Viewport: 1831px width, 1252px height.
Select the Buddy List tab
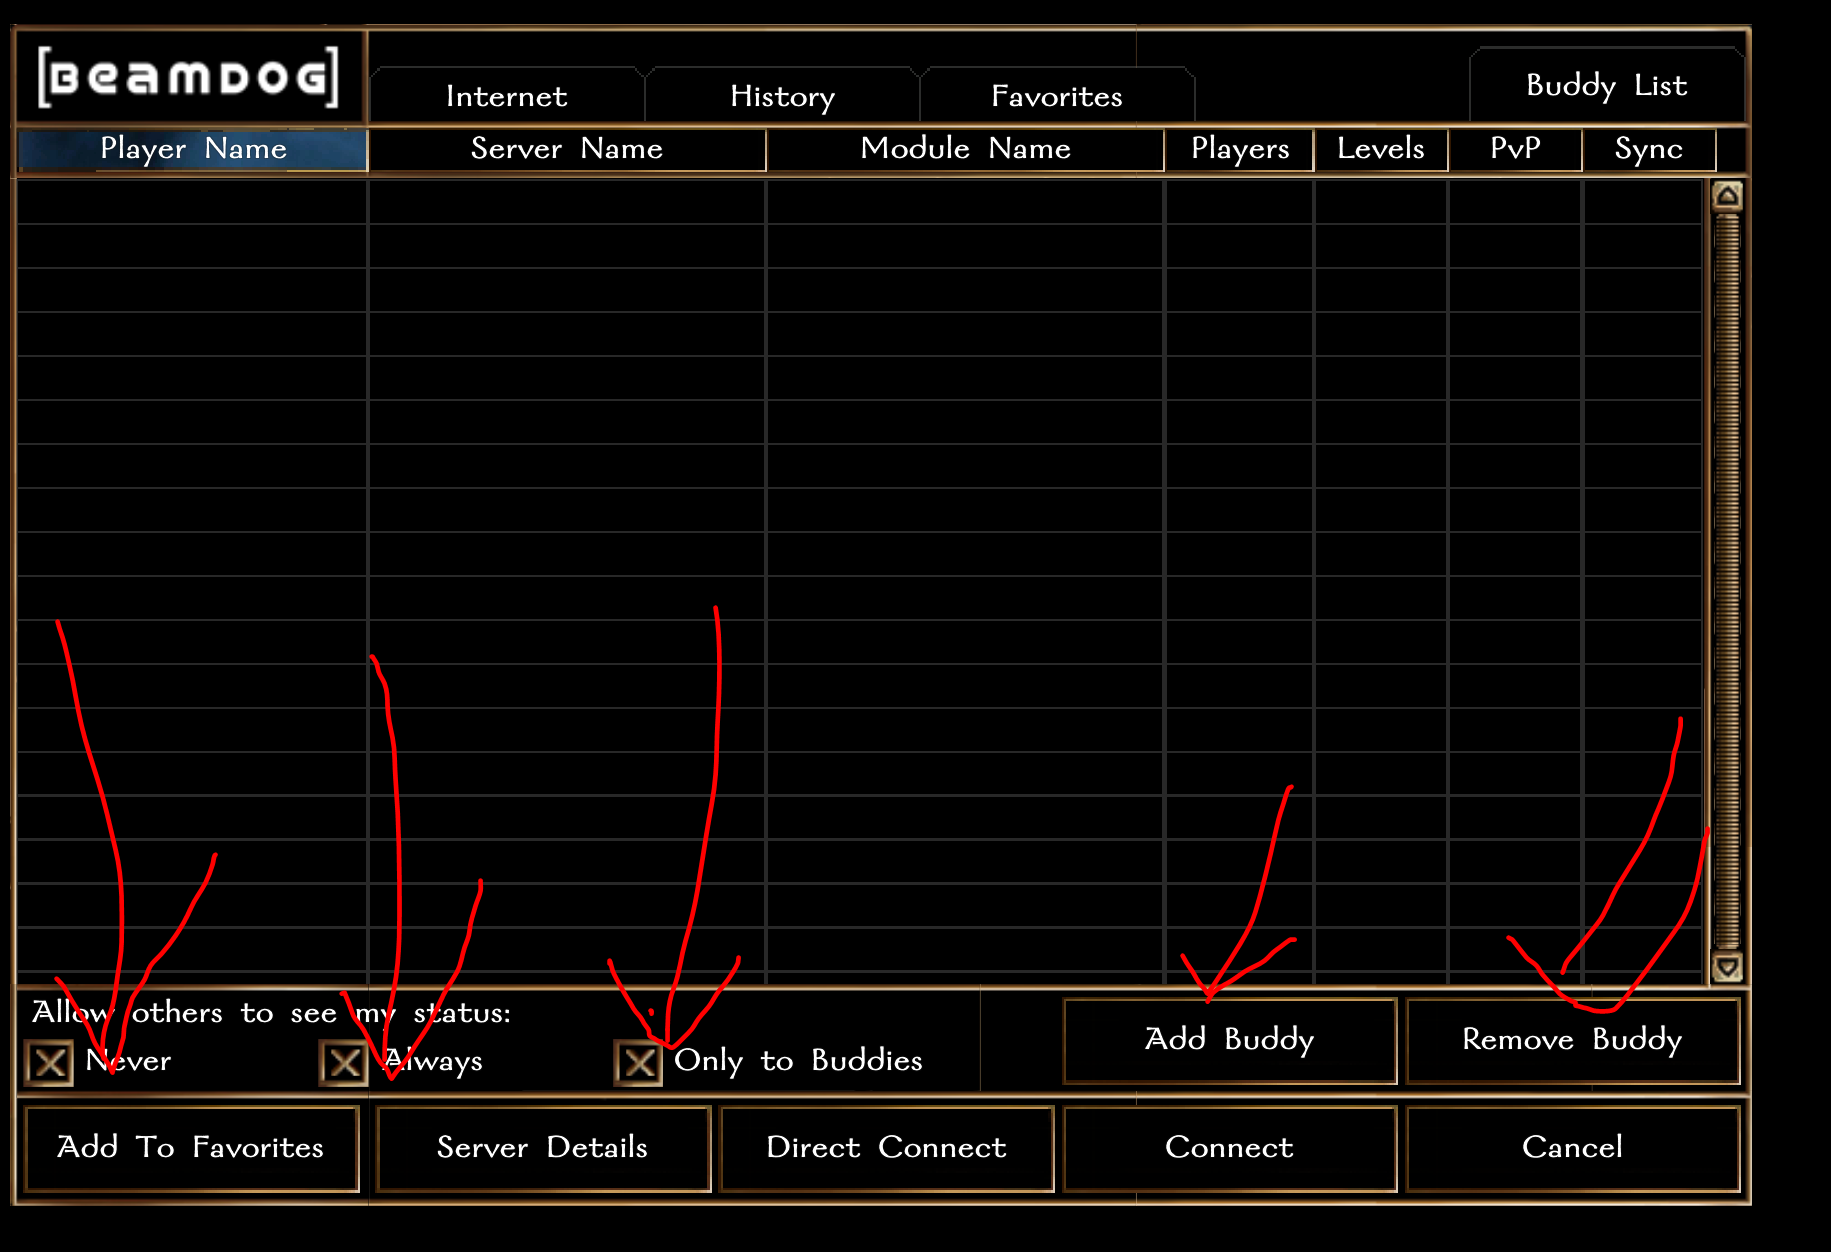(x=1607, y=86)
